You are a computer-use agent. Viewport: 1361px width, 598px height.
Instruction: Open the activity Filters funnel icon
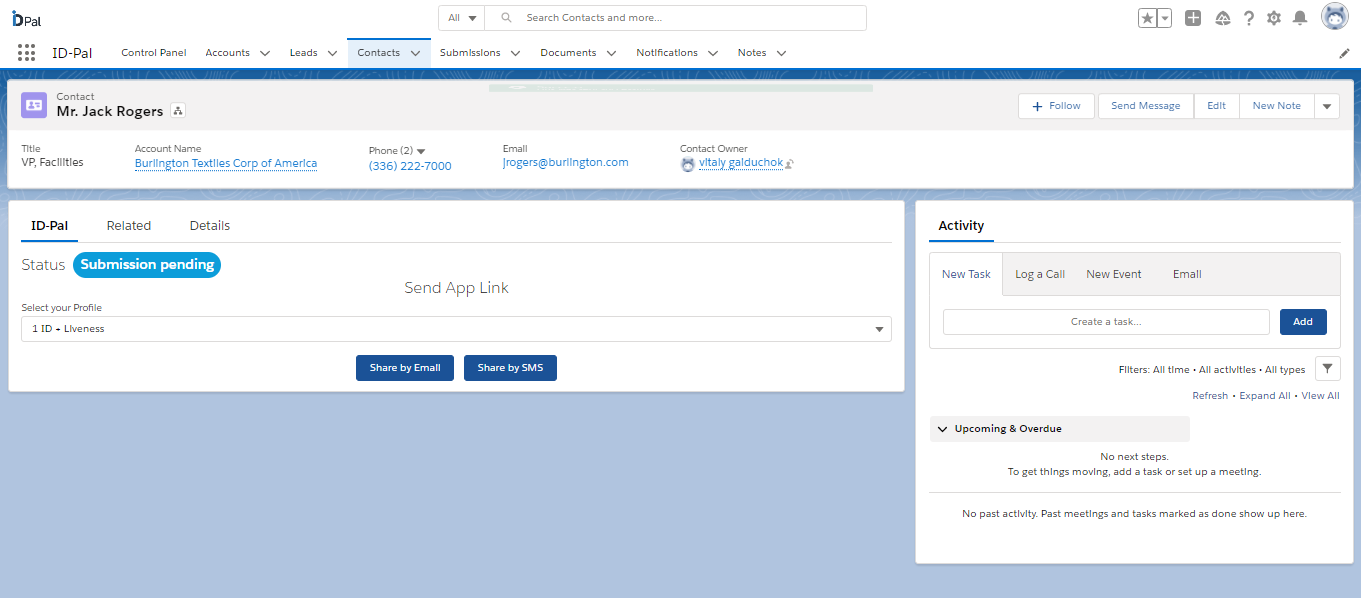[x=1328, y=368]
